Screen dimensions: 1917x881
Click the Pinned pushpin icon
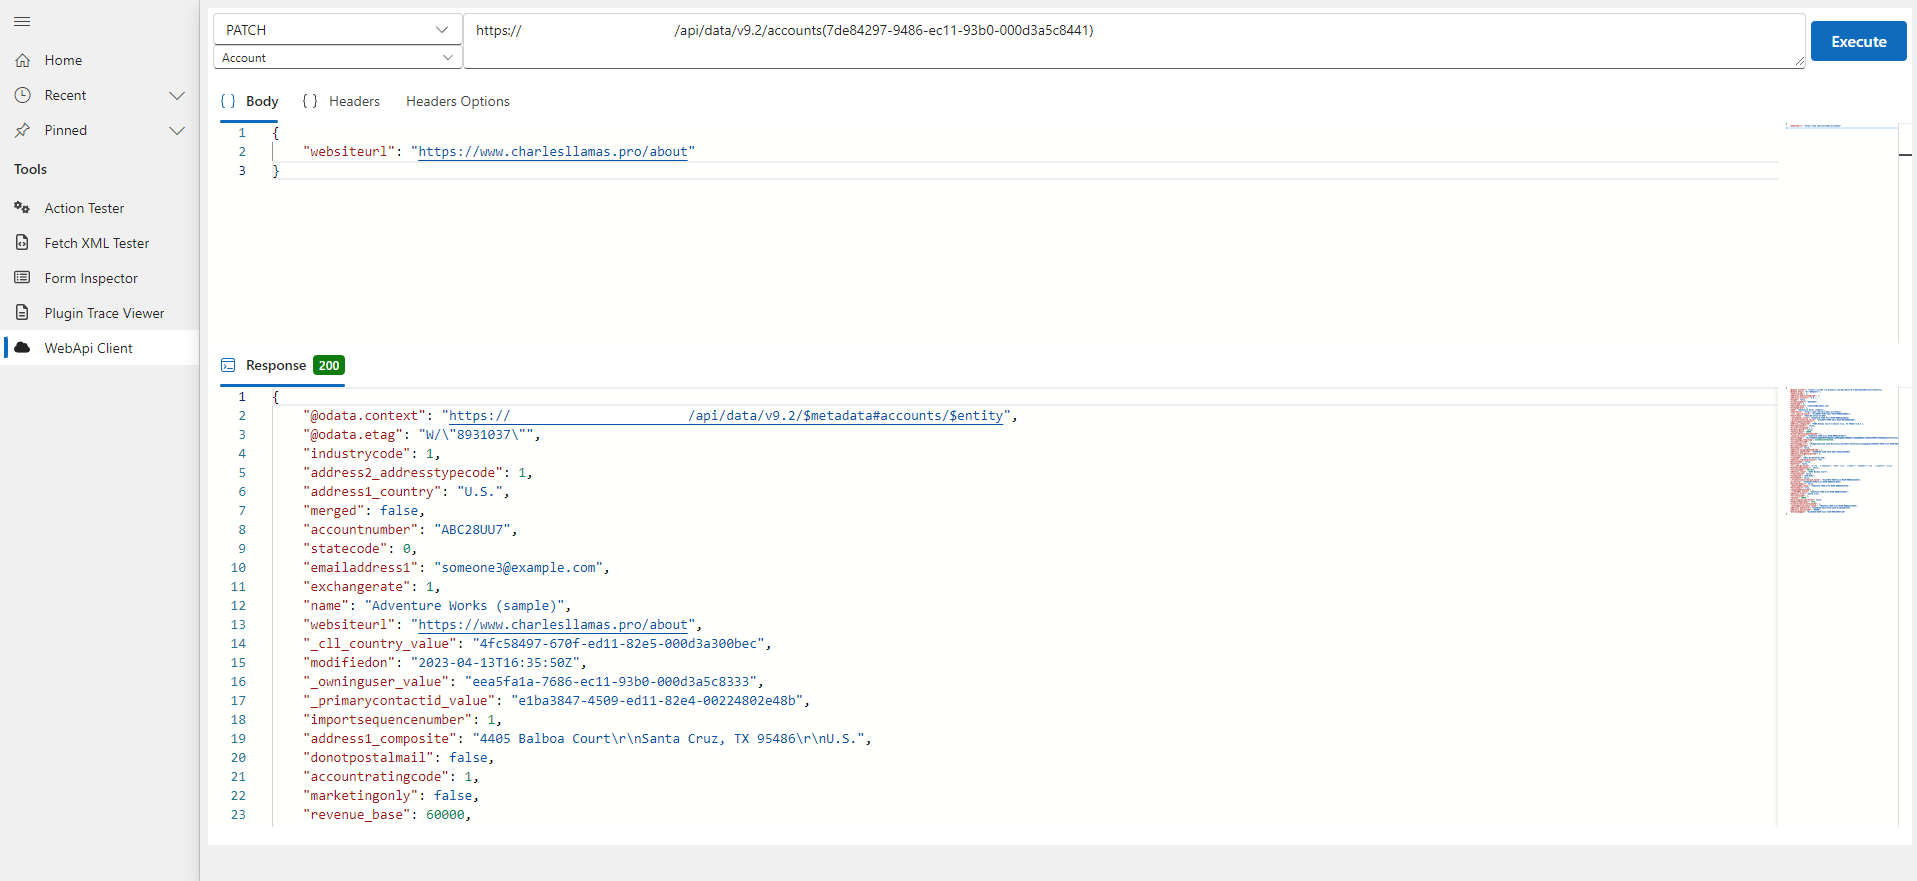tap(22, 130)
